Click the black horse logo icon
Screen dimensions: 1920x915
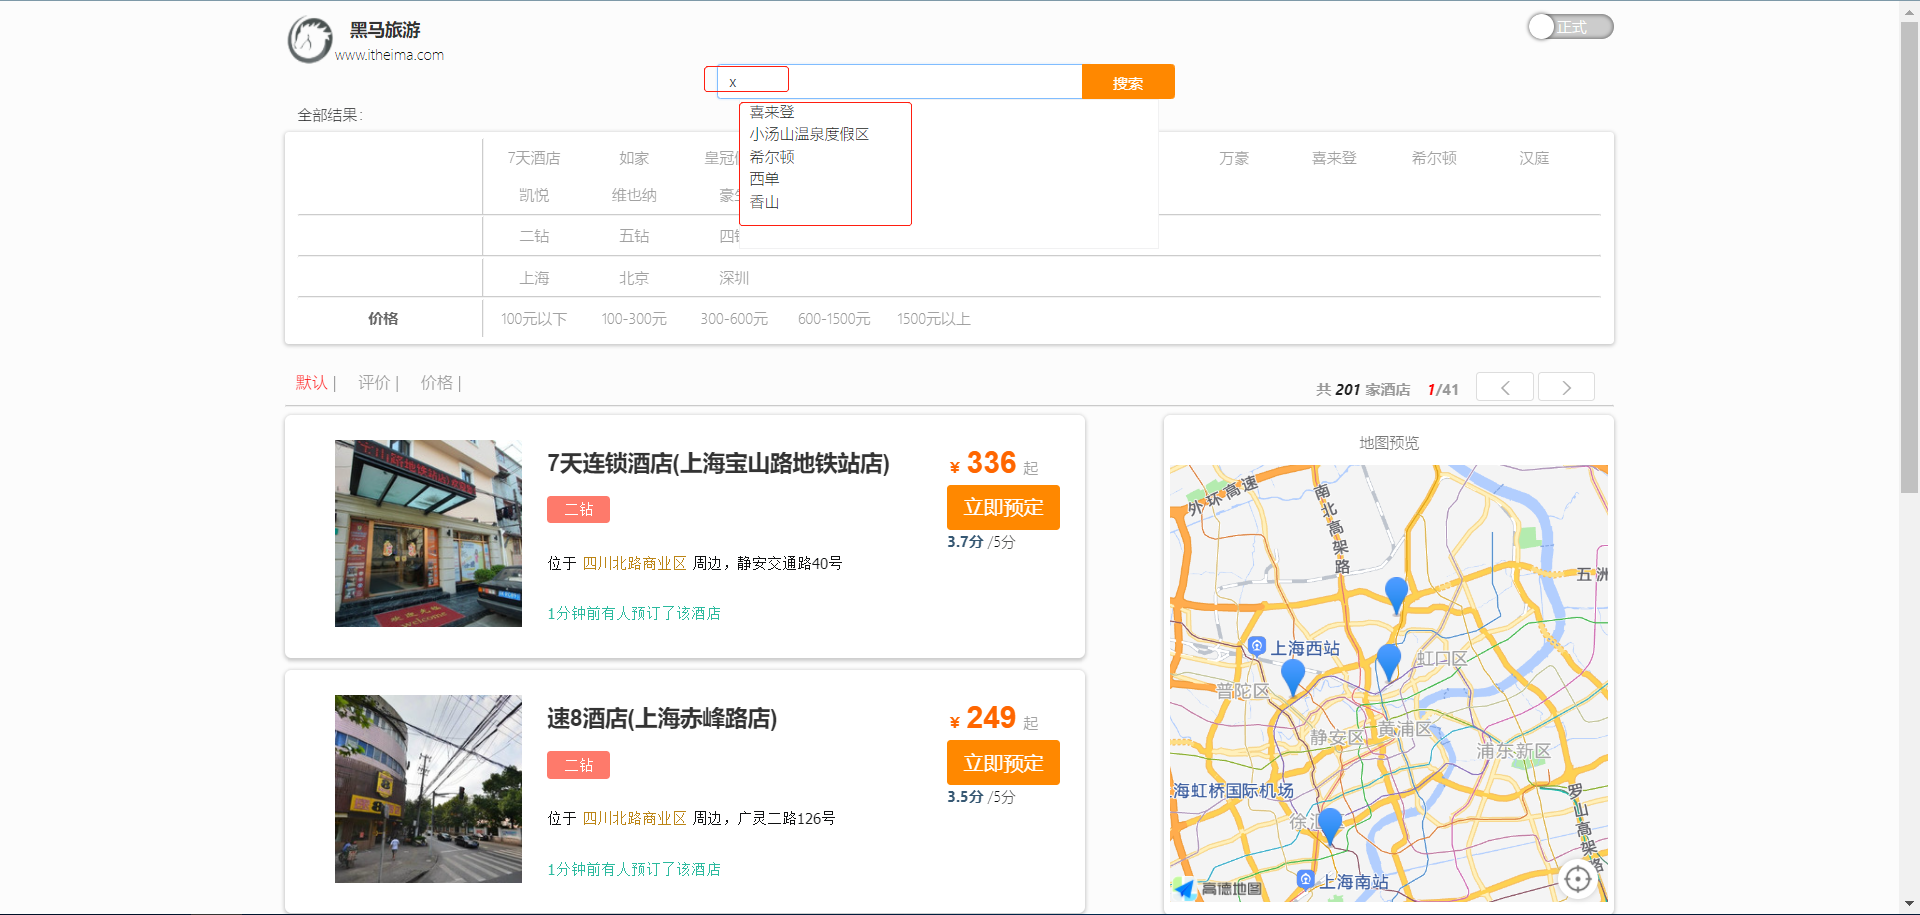click(310, 40)
